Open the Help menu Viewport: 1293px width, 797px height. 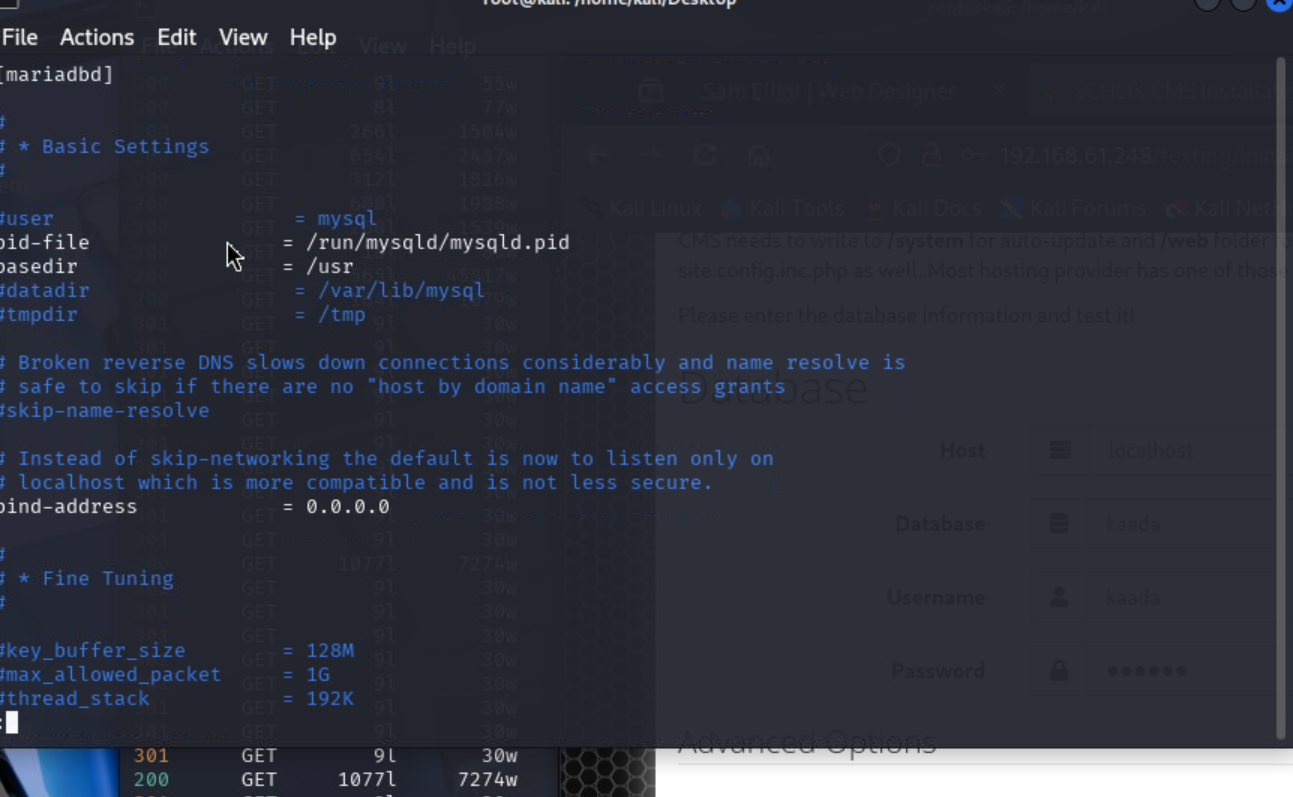[x=312, y=37]
